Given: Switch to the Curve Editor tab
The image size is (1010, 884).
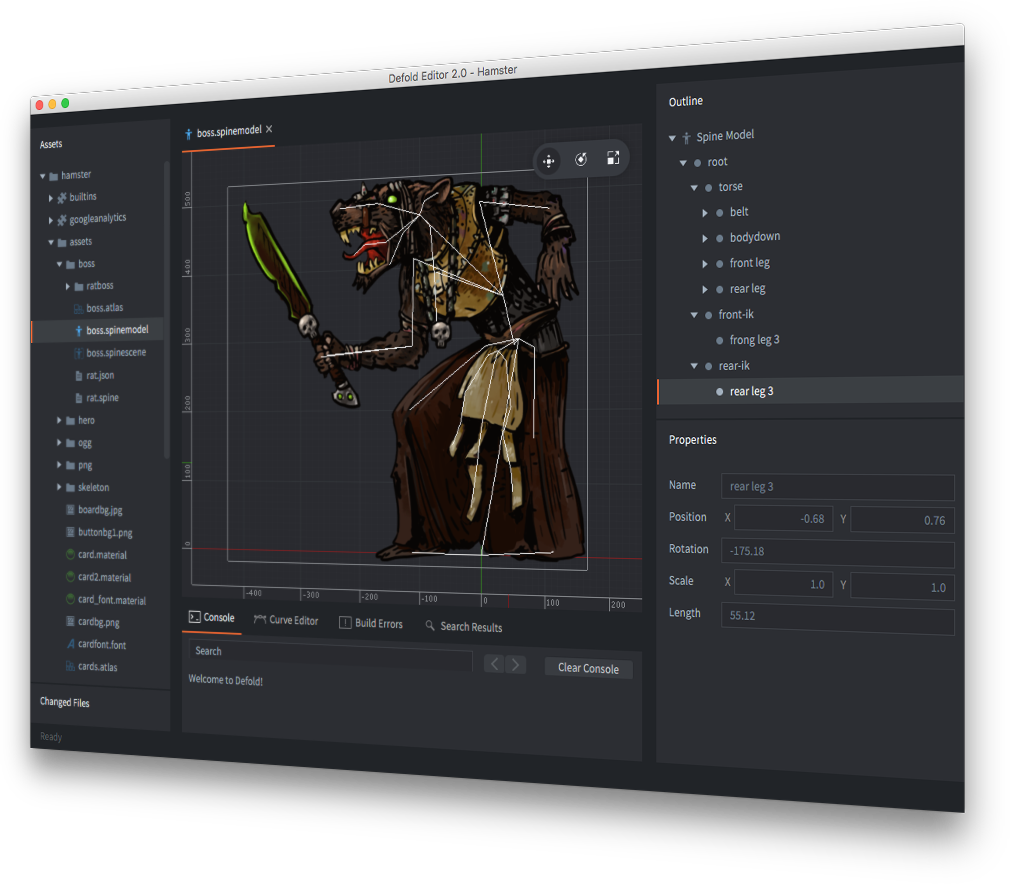Looking at the screenshot, I should point(286,620).
